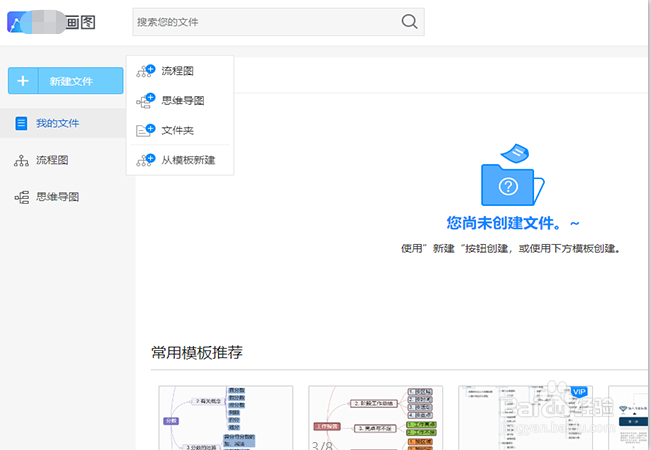The width and height of the screenshot is (651, 450).
Task: Click the empty folder question-mark illustration
Action: coord(512,175)
